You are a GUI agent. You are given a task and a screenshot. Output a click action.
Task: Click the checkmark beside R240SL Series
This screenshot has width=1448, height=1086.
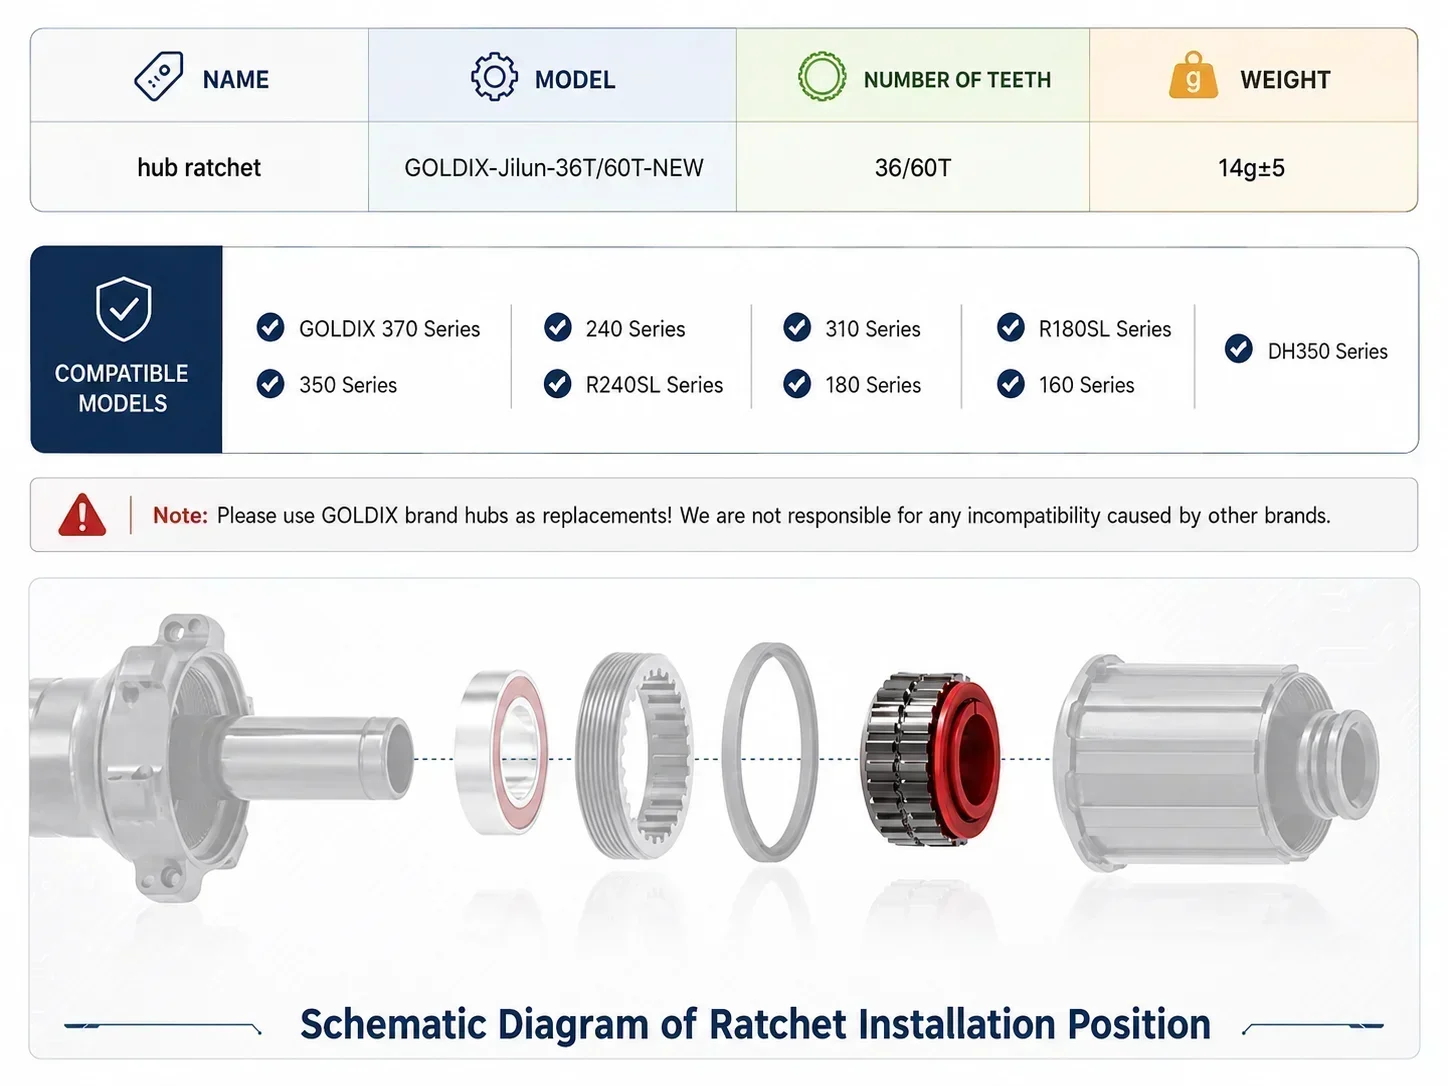(x=558, y=384)
